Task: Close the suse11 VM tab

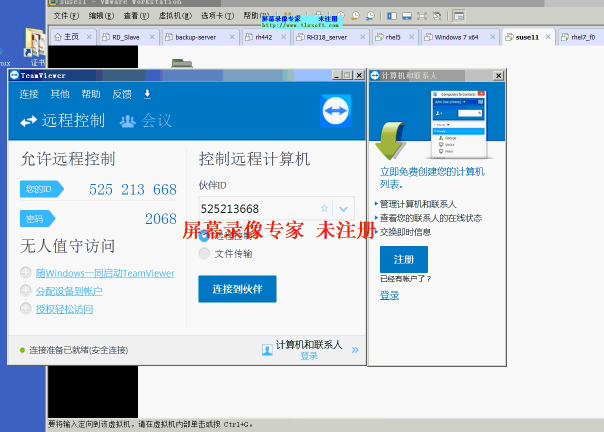Action: click(548, 37)
